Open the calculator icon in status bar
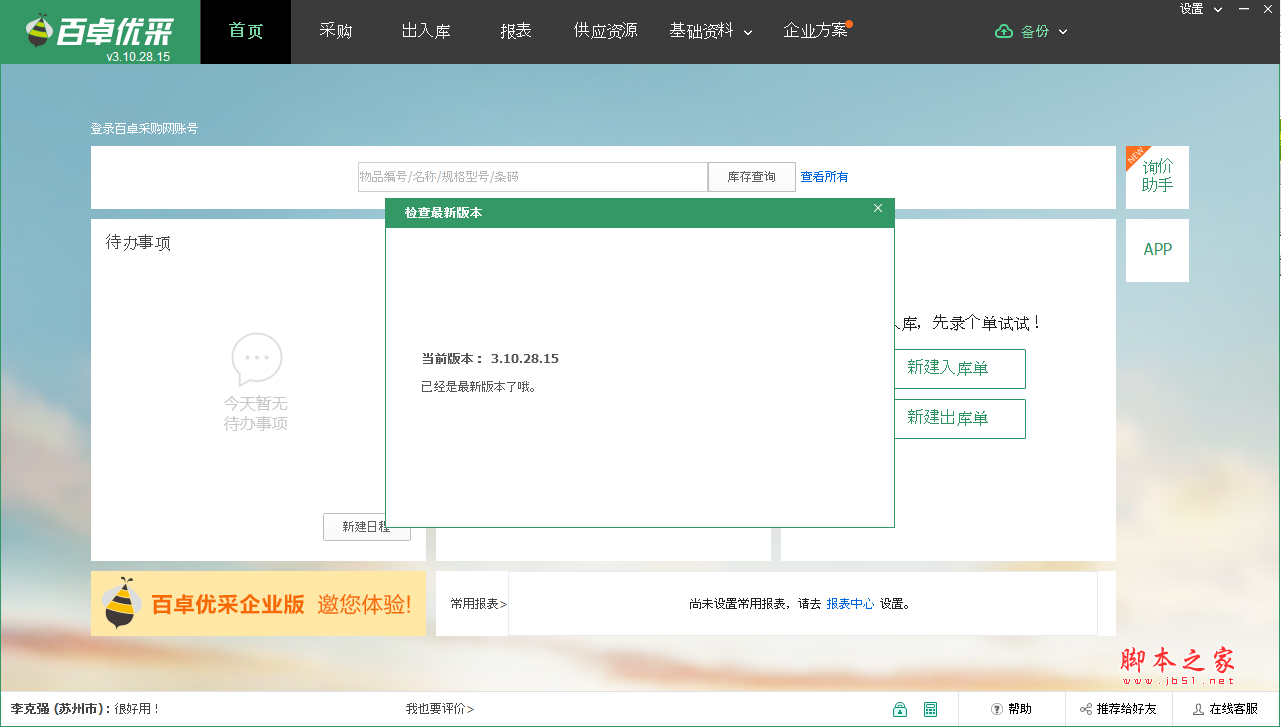Image resolution: width=1281 pixels, height=727 pixels. tap(931, 709)
